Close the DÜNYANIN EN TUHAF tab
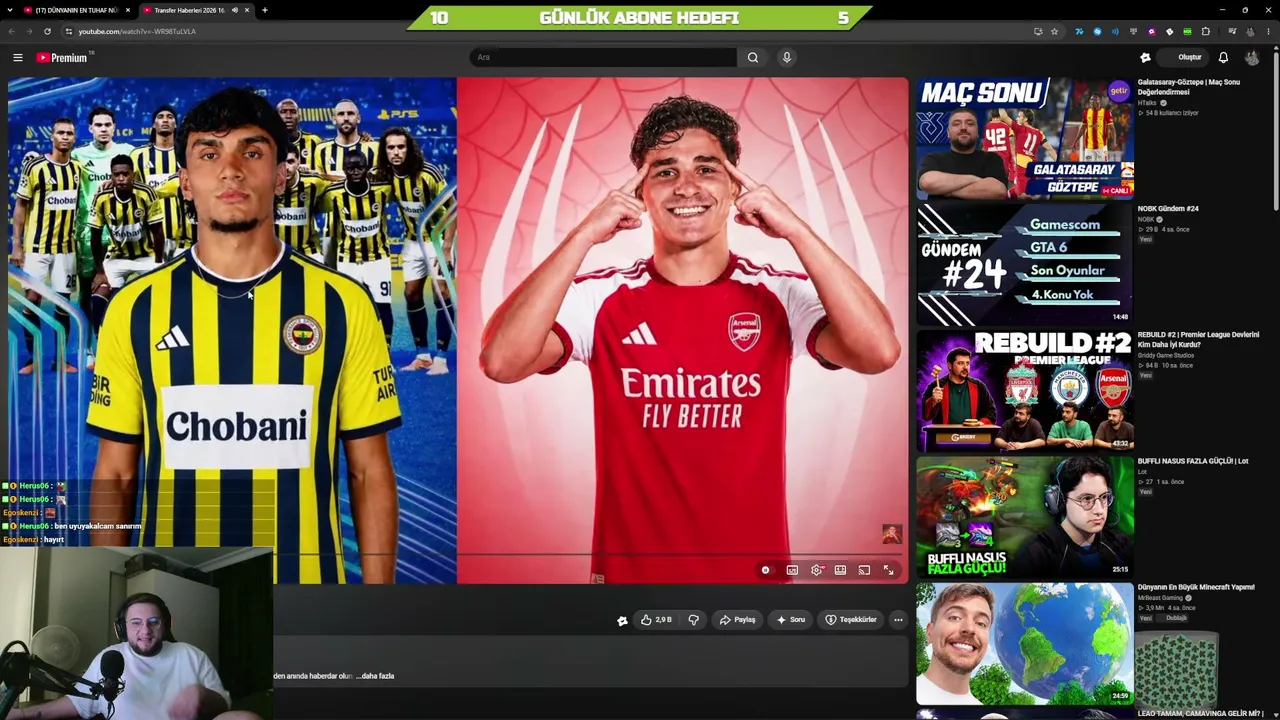This screenshot has height=720, width=1280. tap(127, 10)
